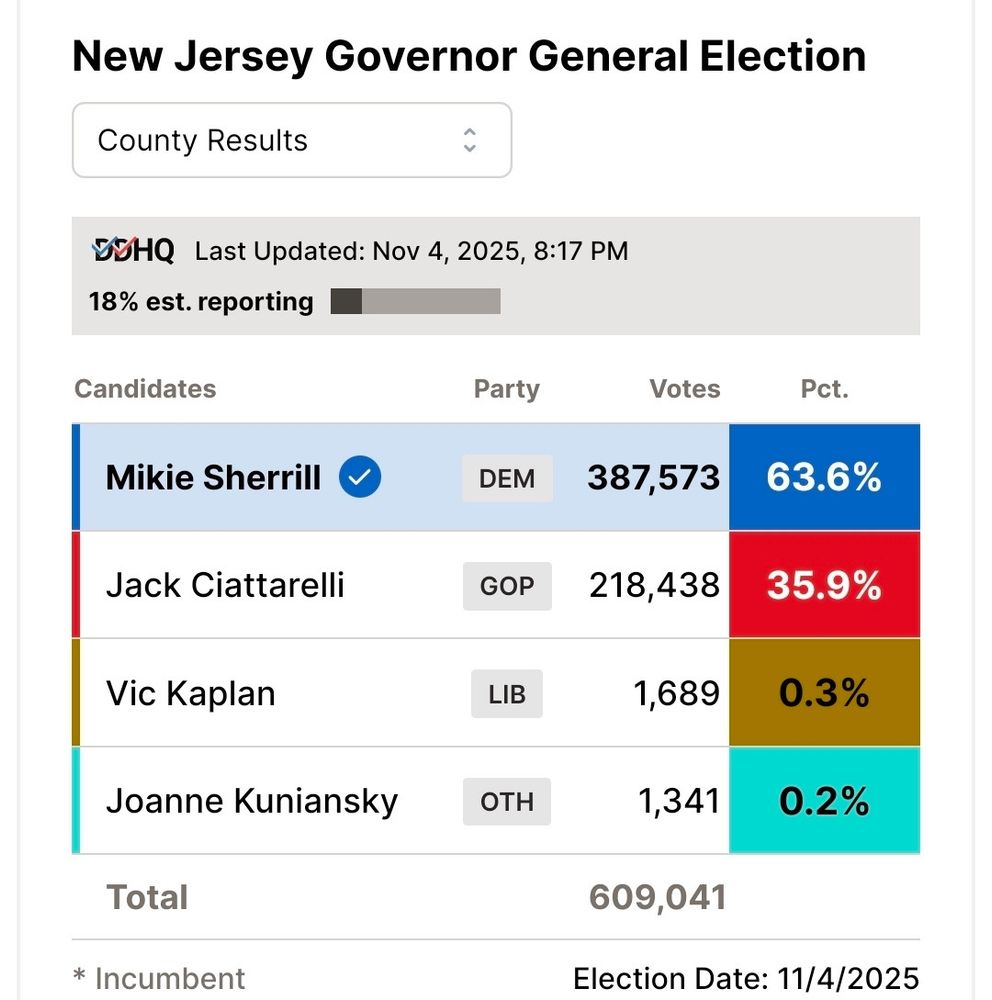
Task: Click the LIB party badge
Action: click(507, 694)
